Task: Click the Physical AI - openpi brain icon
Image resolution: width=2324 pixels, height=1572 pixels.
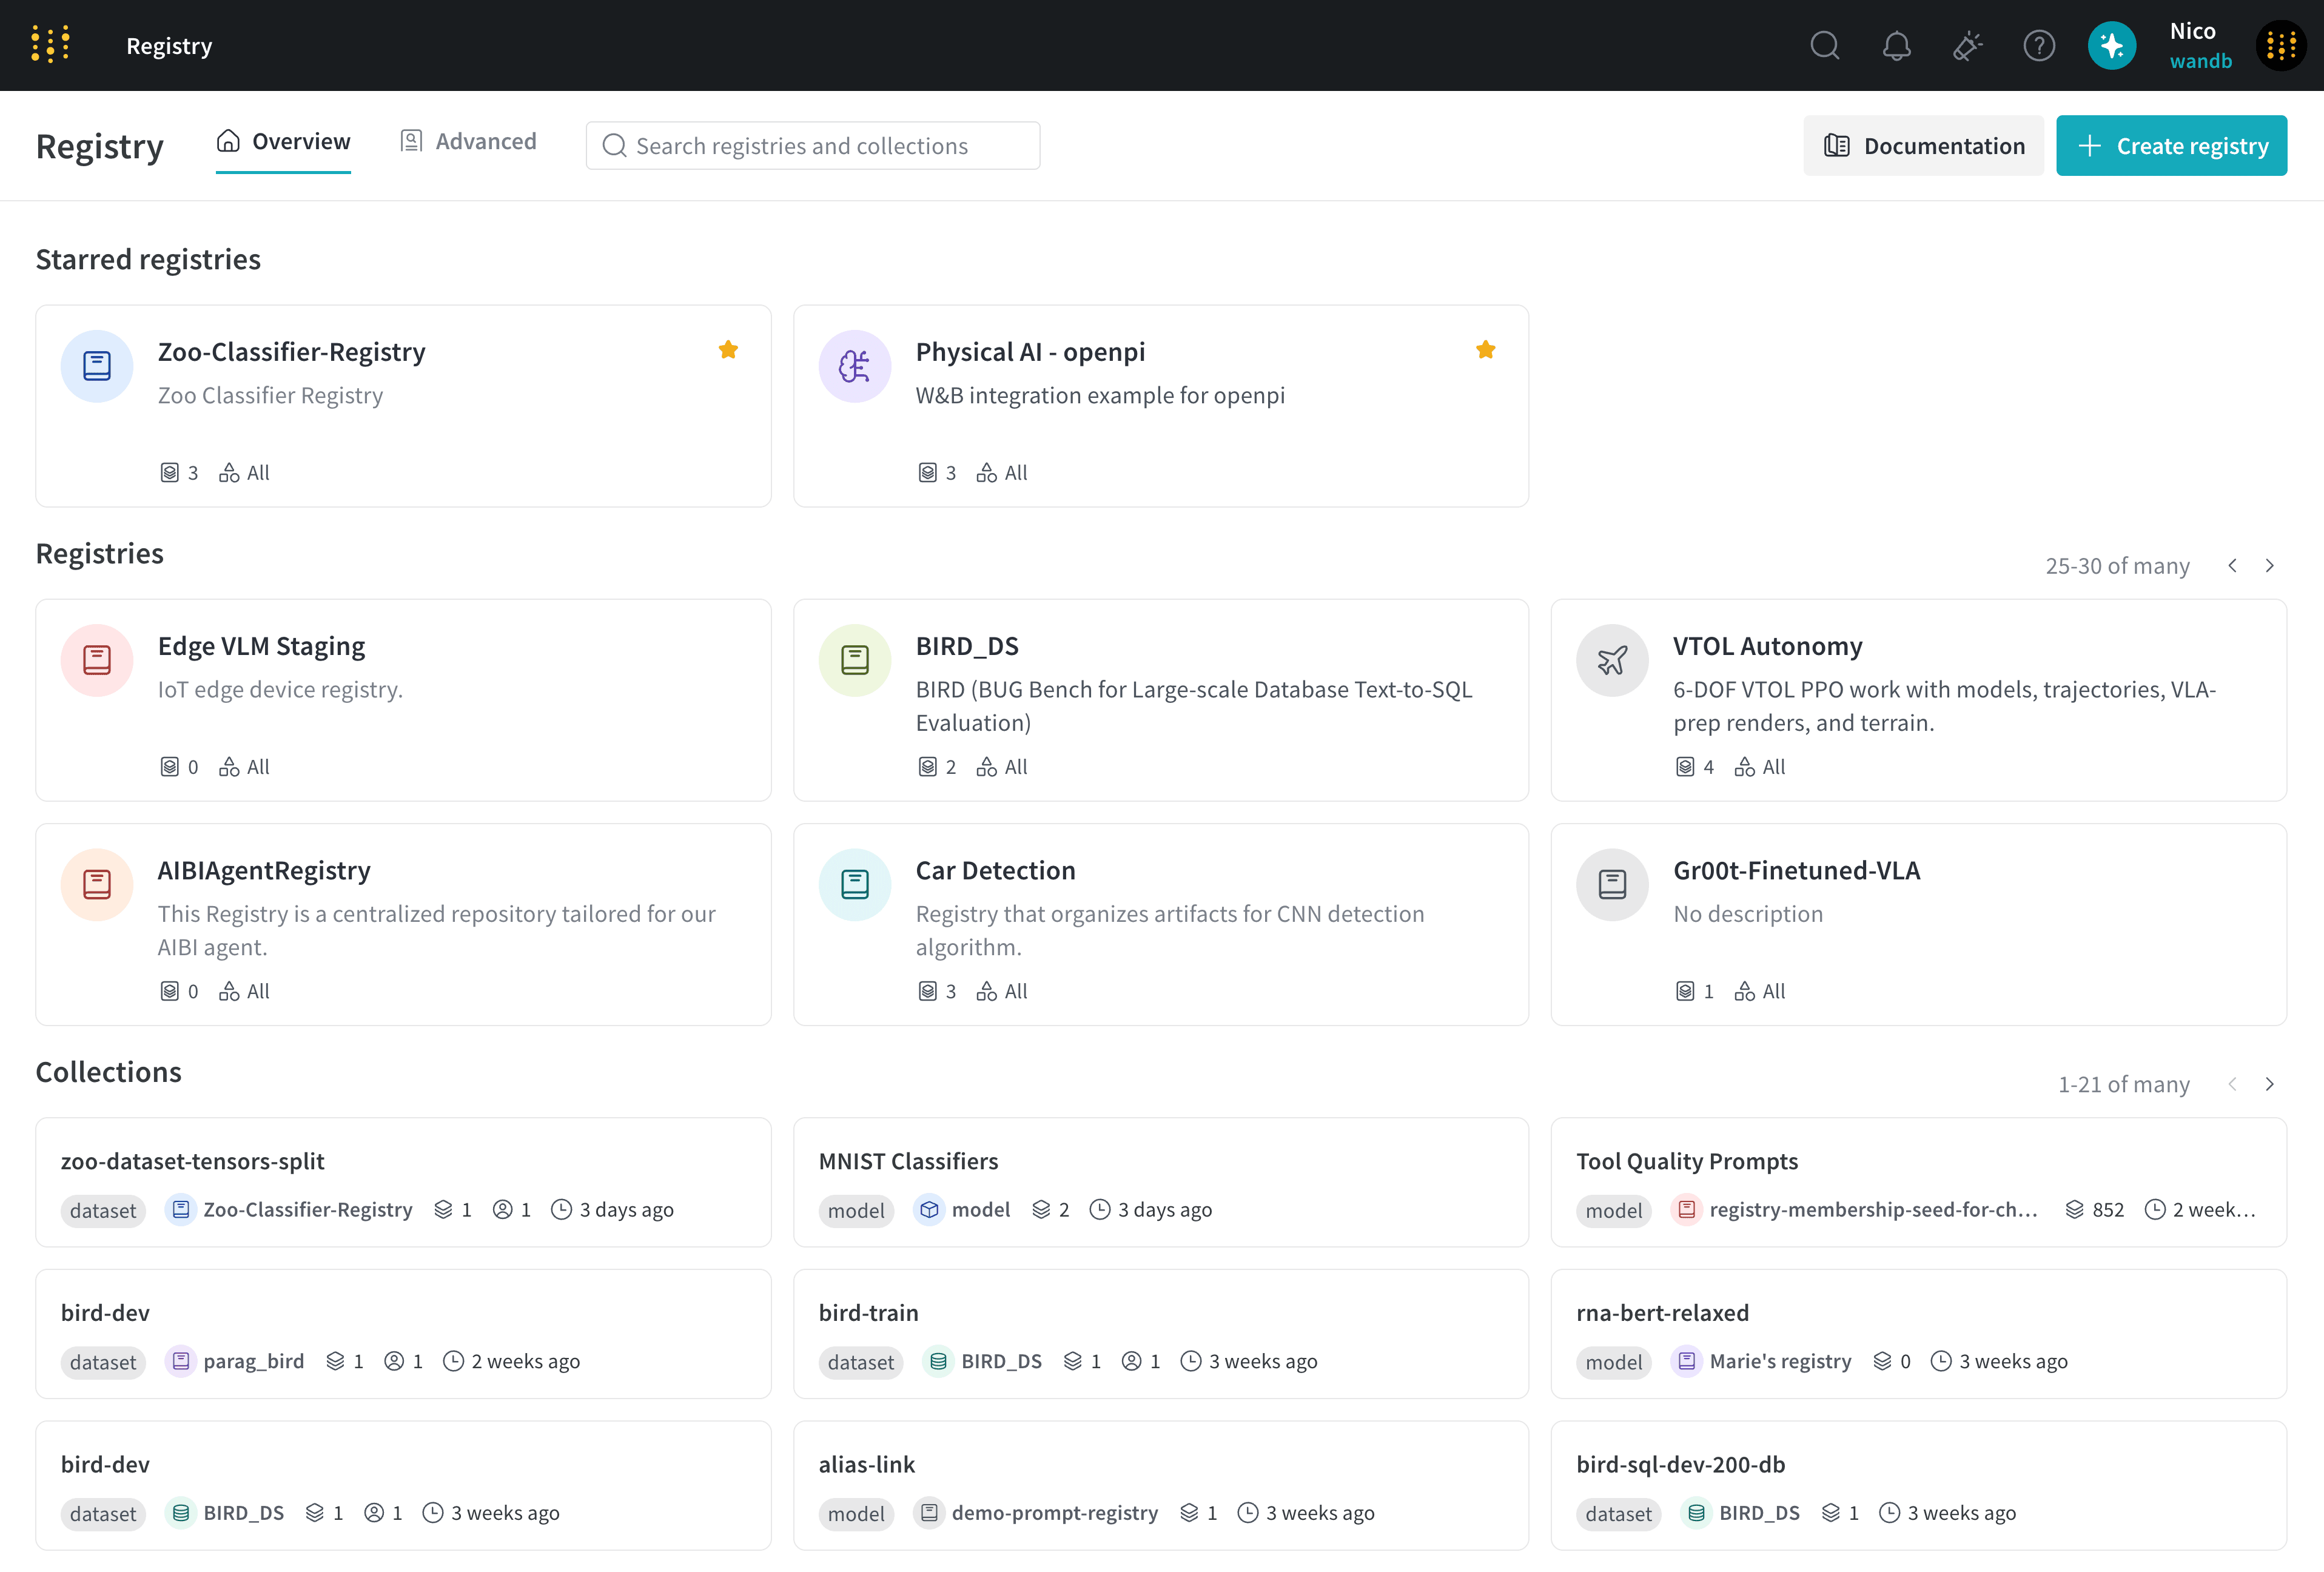Action: pos(855,366)
